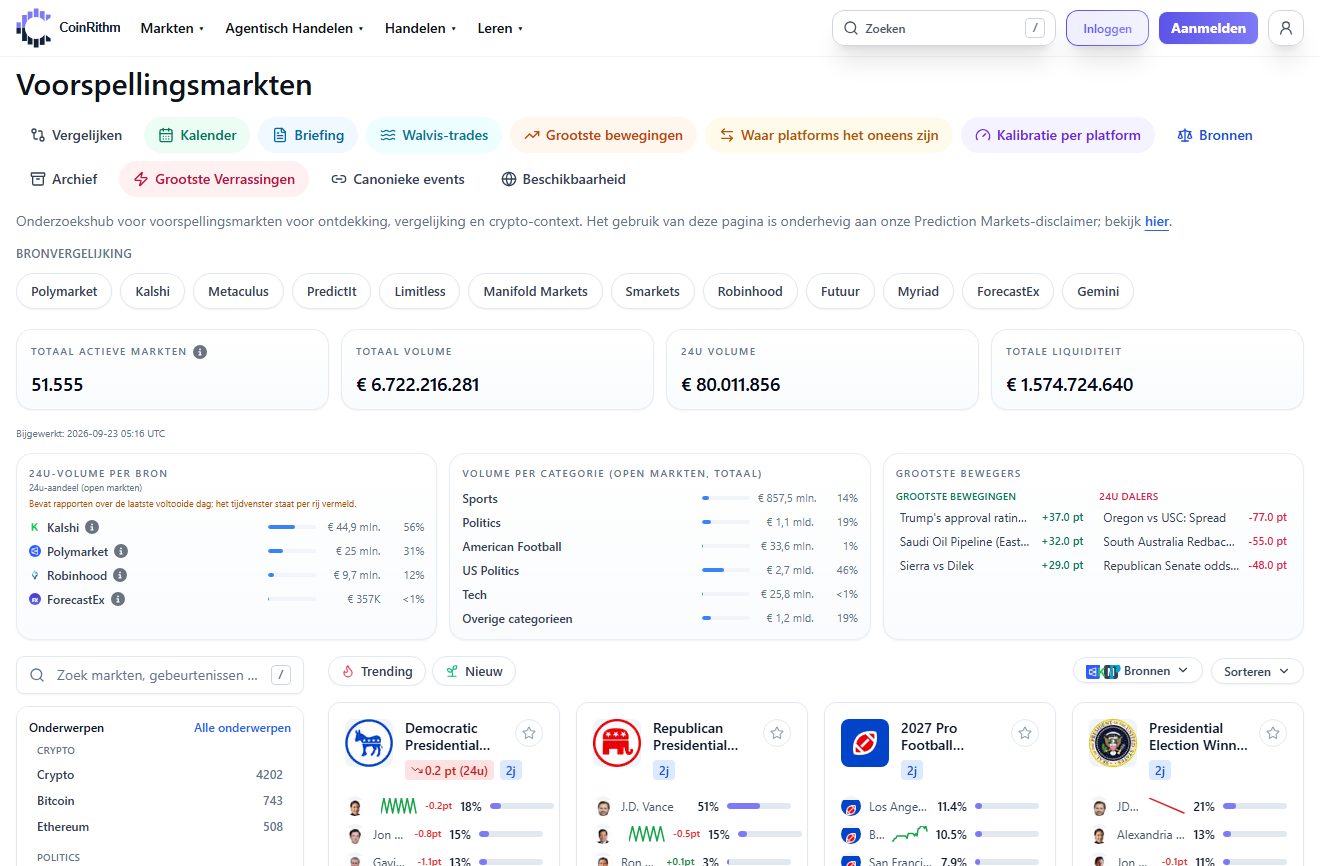Star the 2027 Pro Football card

coord(1025,733)
